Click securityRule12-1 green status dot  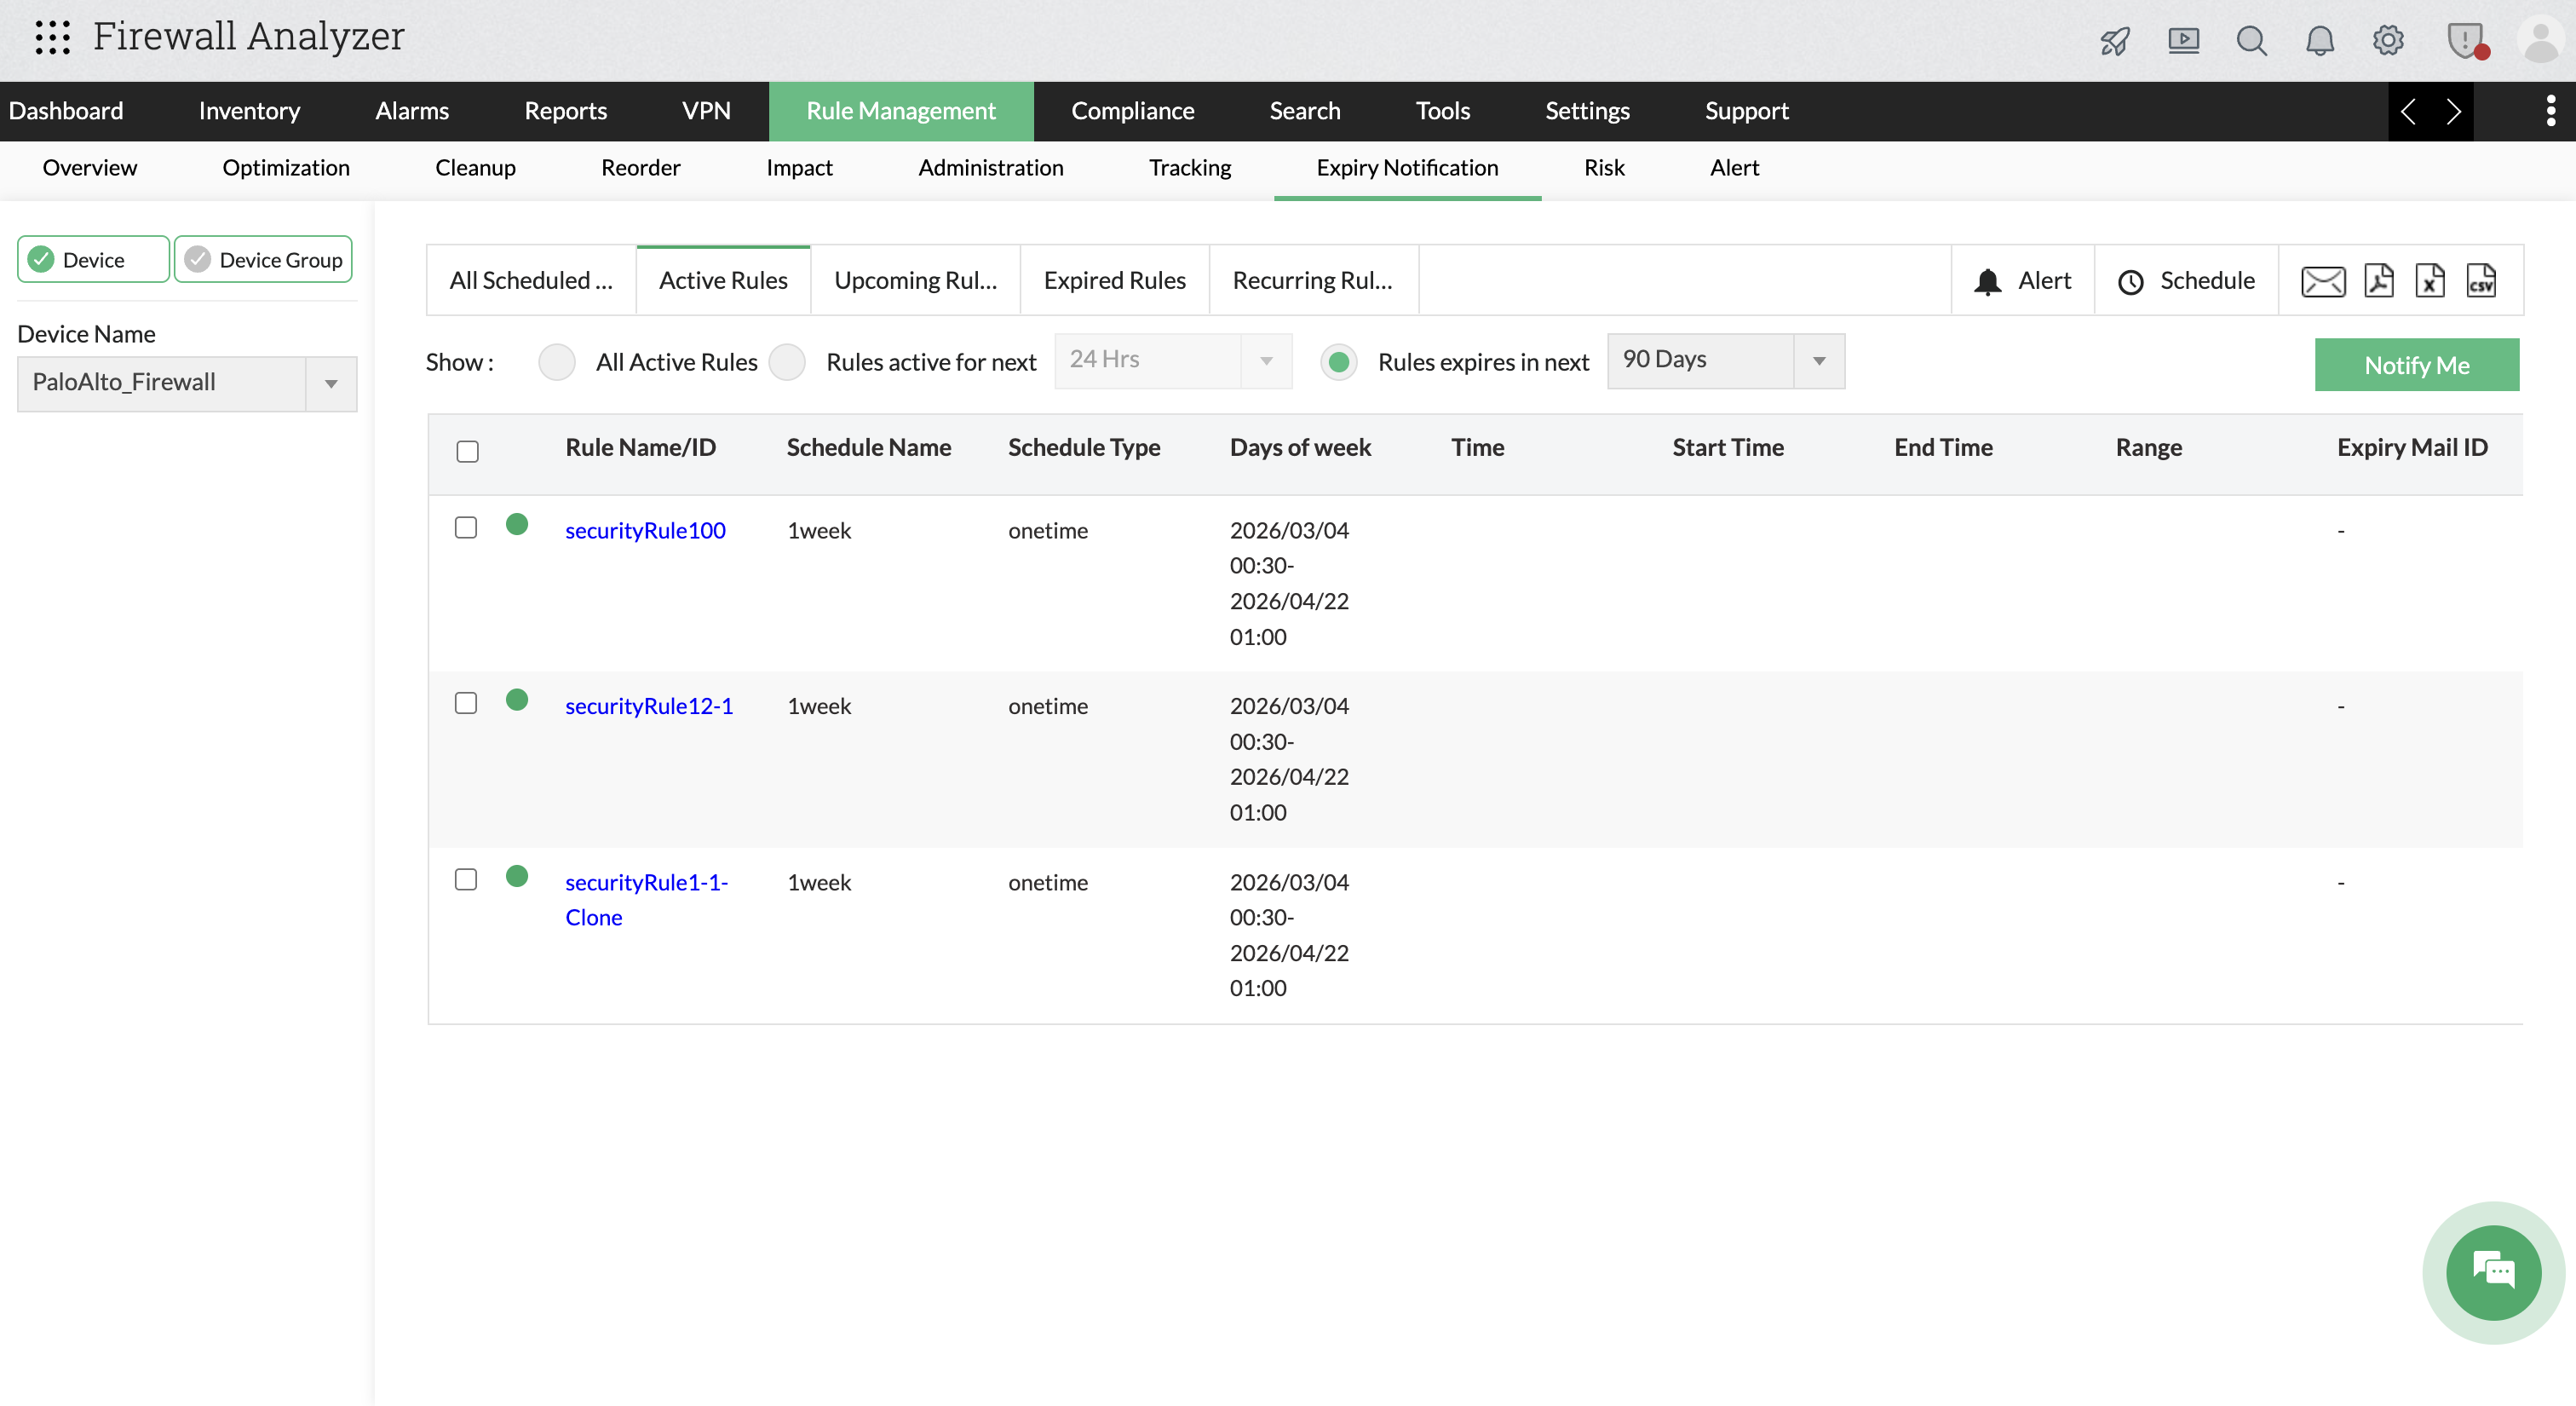tap(517, 700)
